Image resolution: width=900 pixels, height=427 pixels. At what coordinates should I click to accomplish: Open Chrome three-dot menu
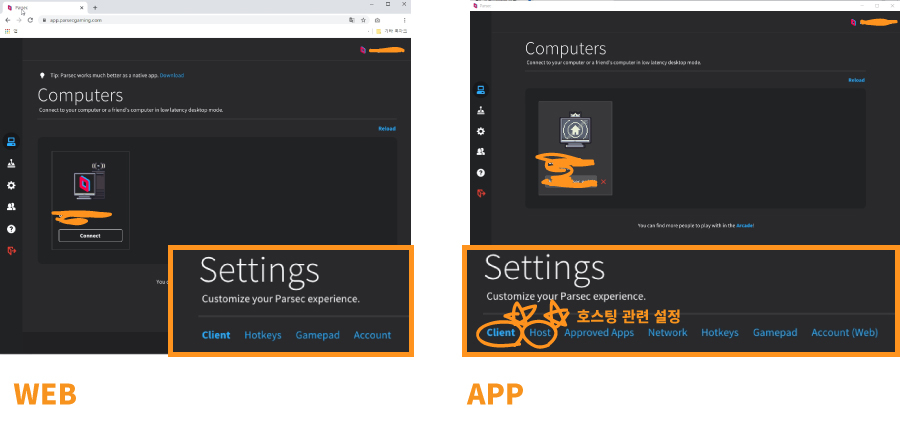(405, 20)
